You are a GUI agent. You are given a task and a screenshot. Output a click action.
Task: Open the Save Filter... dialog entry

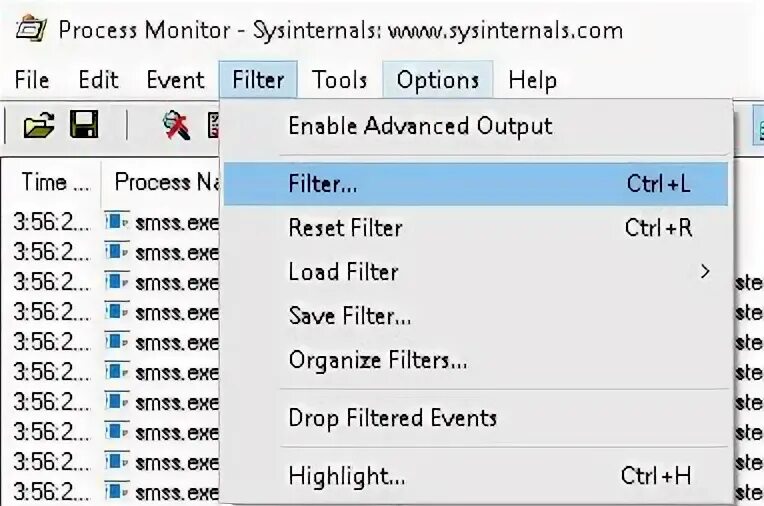(350, 316)
